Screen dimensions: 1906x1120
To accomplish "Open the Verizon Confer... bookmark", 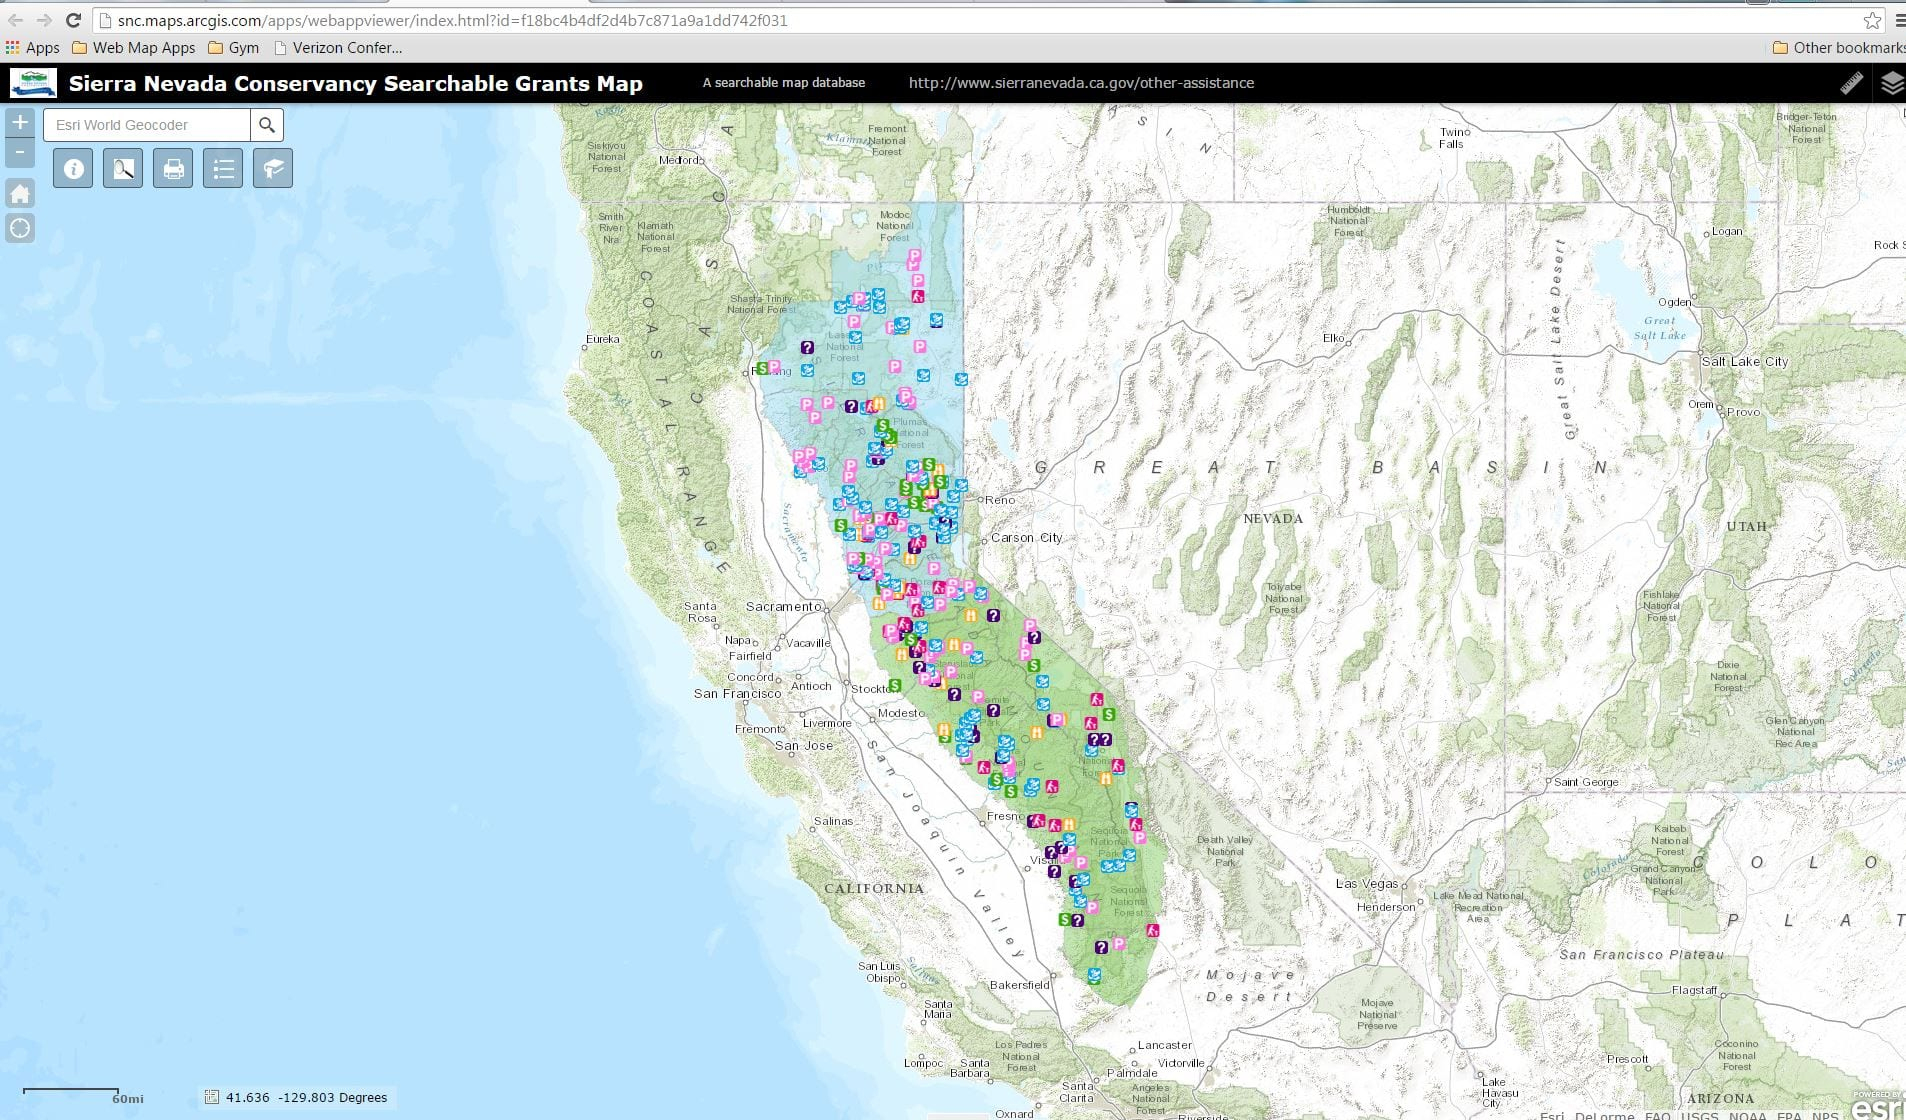I will pyautogui.click(x=338, y=48).
